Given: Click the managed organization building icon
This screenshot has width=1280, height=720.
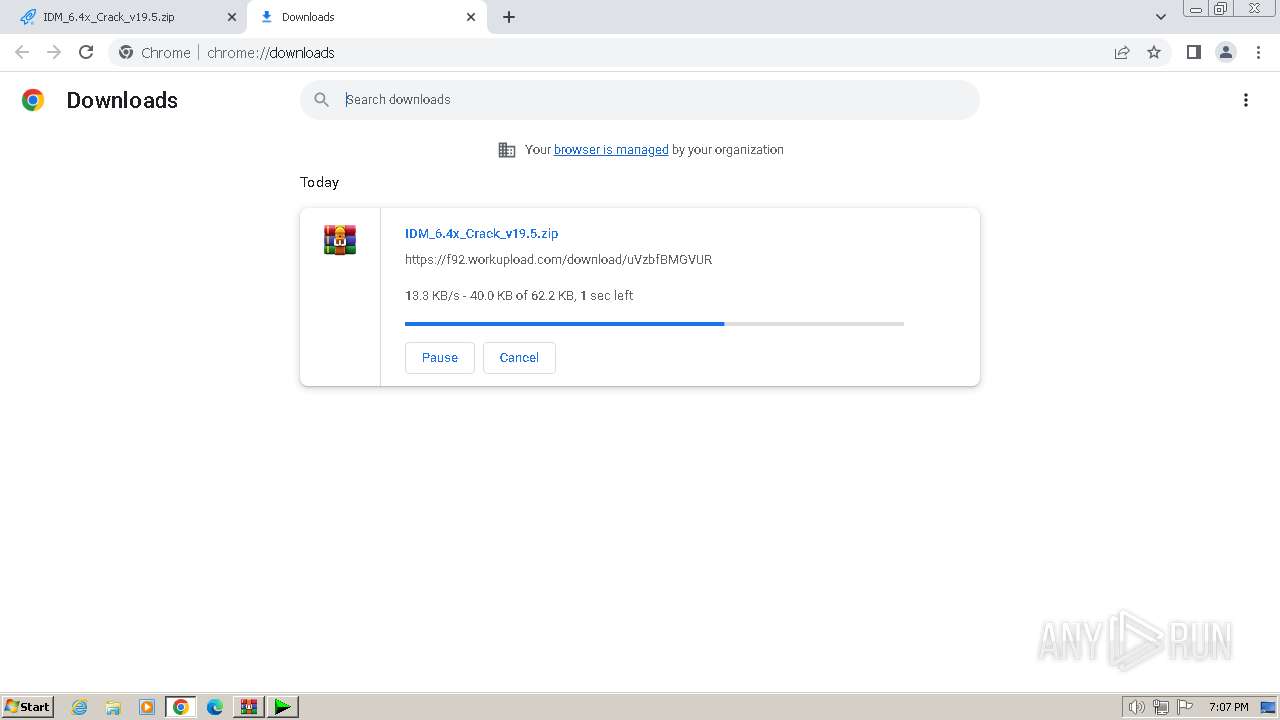Looking at the screenshot, I should [507, 150].
